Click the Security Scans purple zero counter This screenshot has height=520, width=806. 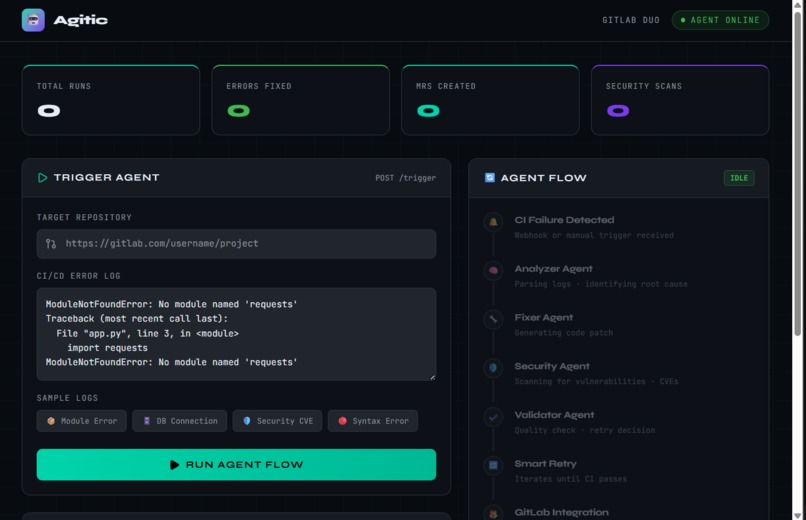click(x=618, y=110)
